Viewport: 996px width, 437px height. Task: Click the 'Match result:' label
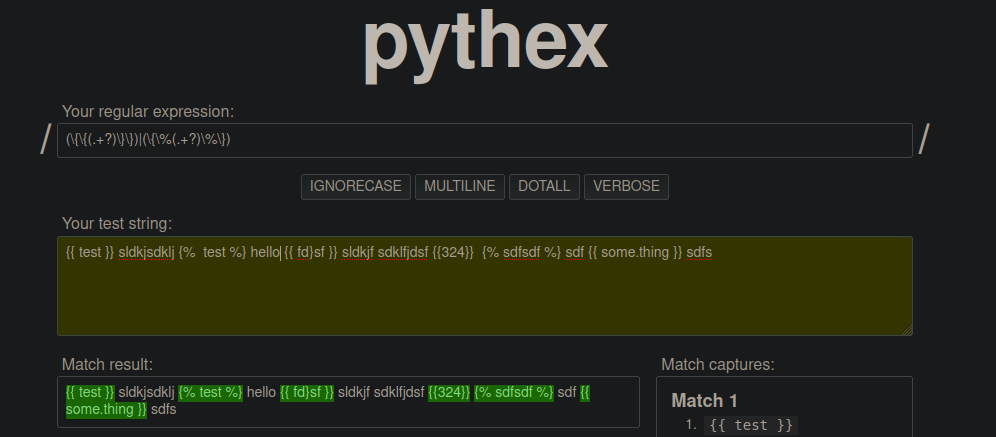pyautogui.click(x=107, y=365)
